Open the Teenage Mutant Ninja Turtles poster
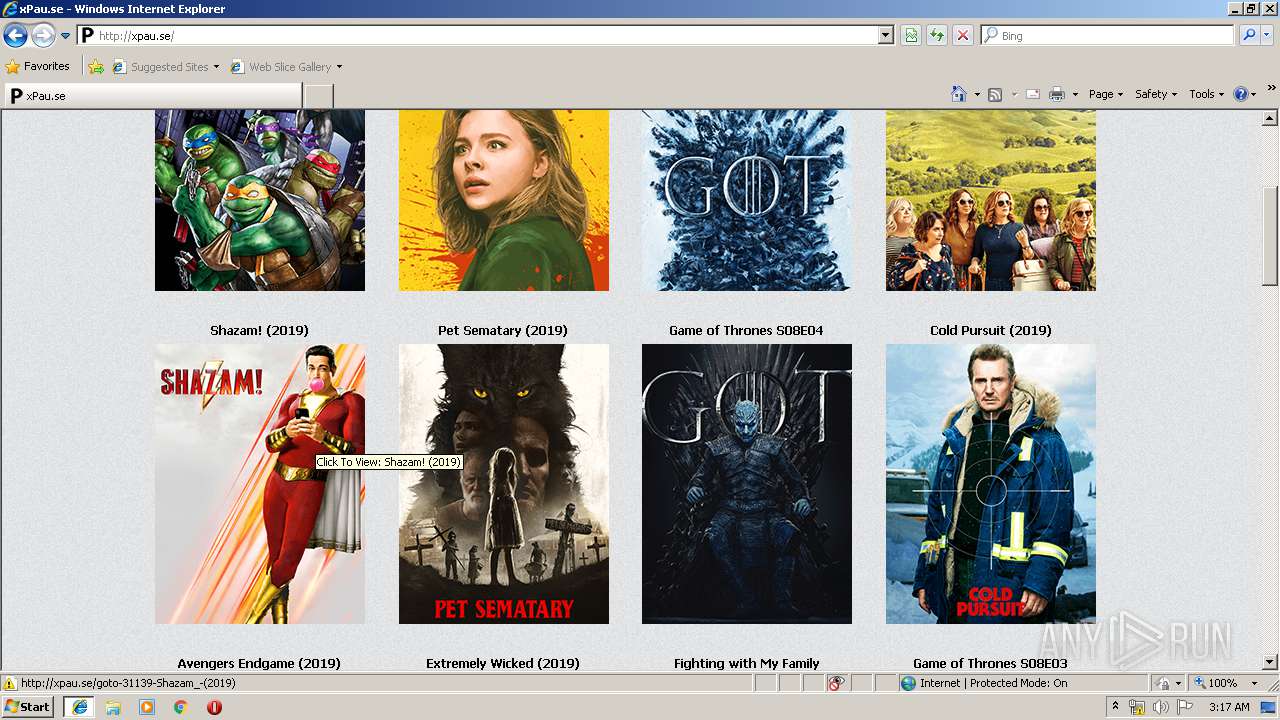The height and width of the screenshot is (720, 1280). click(x=260, y=200)
